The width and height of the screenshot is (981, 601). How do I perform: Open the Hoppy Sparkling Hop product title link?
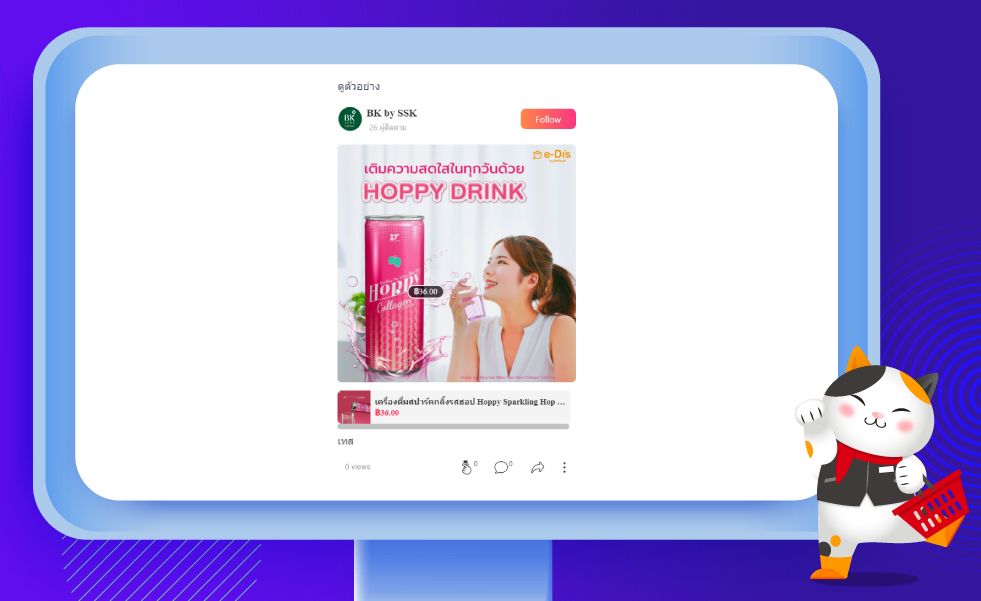coord(469,402)
